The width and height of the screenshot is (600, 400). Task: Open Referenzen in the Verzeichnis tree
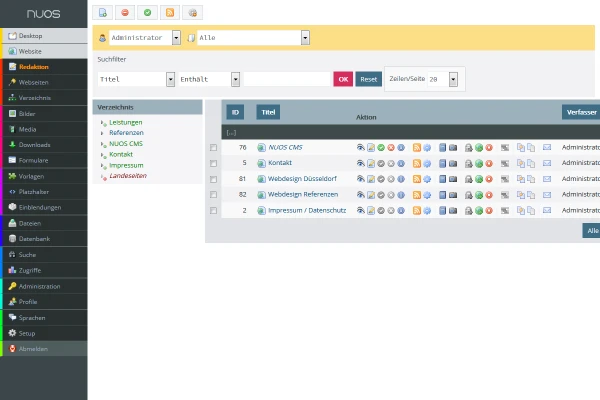coord(126,133)
